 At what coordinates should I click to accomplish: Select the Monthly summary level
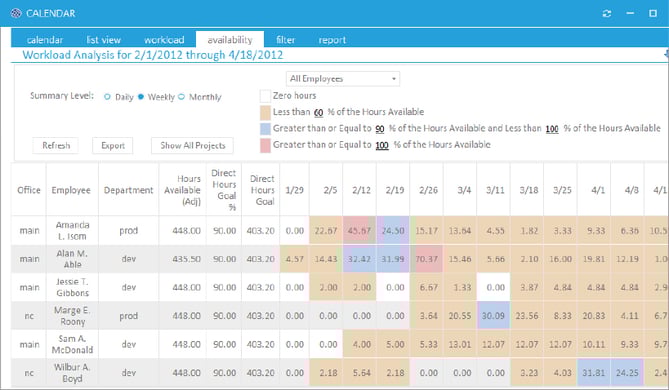click(x=181, y=97)
